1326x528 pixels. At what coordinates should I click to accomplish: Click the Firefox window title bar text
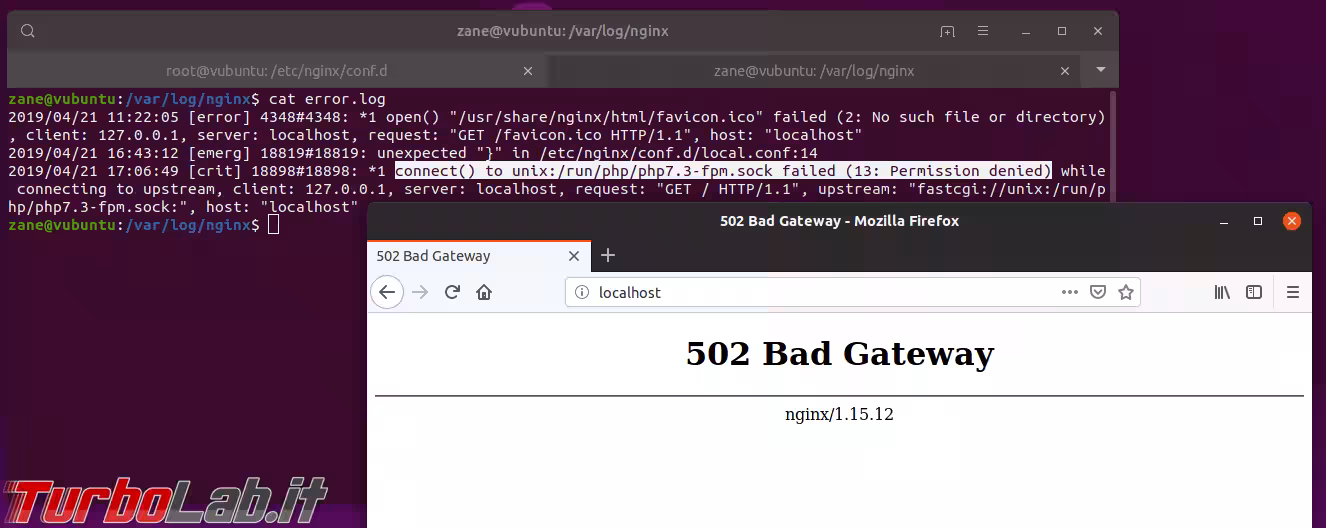tap(839, 221)
